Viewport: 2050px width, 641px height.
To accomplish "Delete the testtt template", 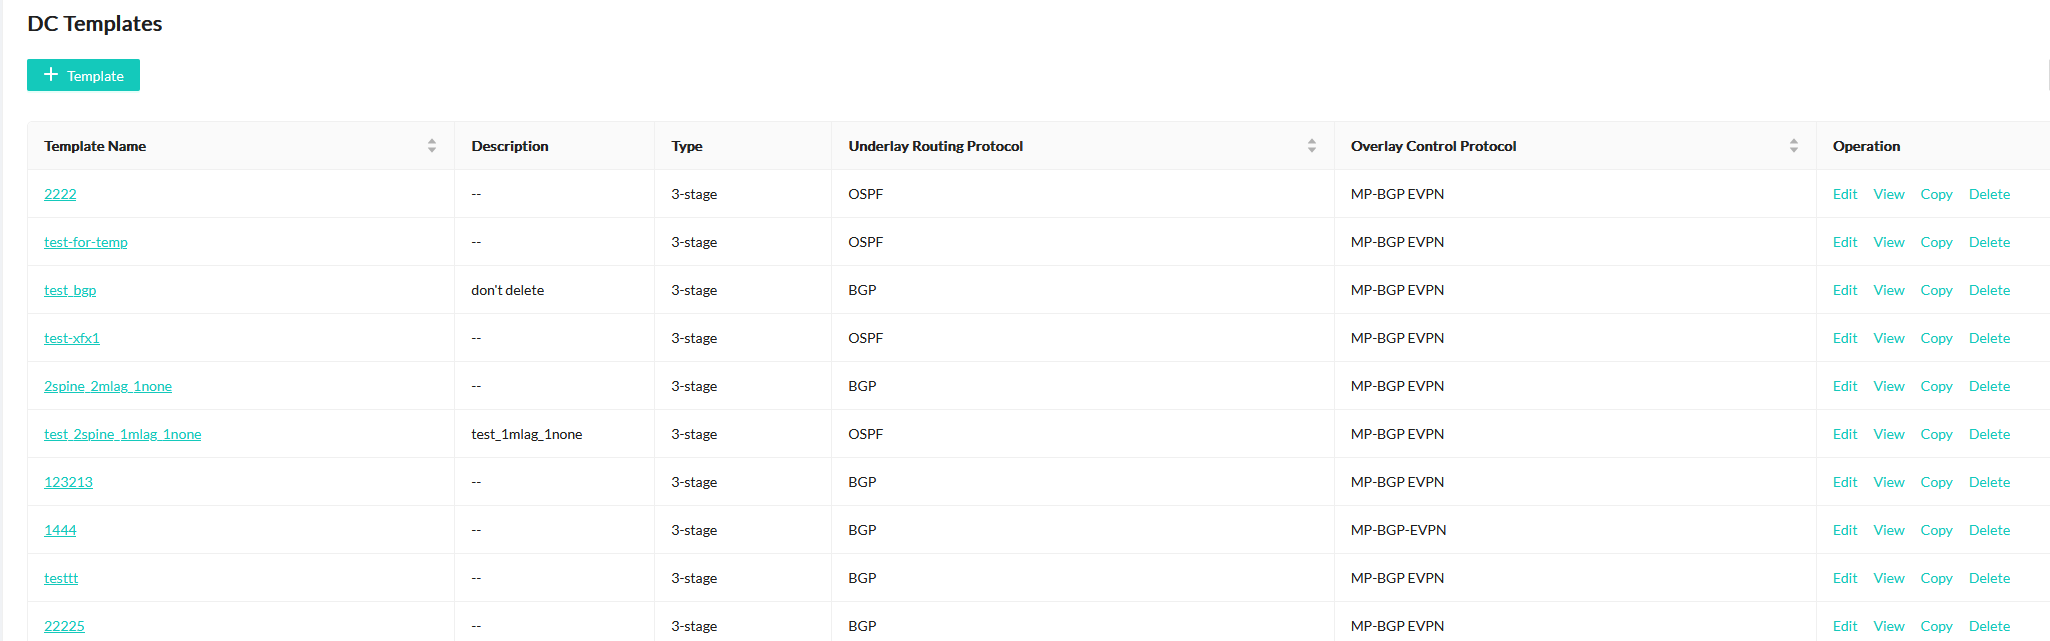I will (1989, 578).
